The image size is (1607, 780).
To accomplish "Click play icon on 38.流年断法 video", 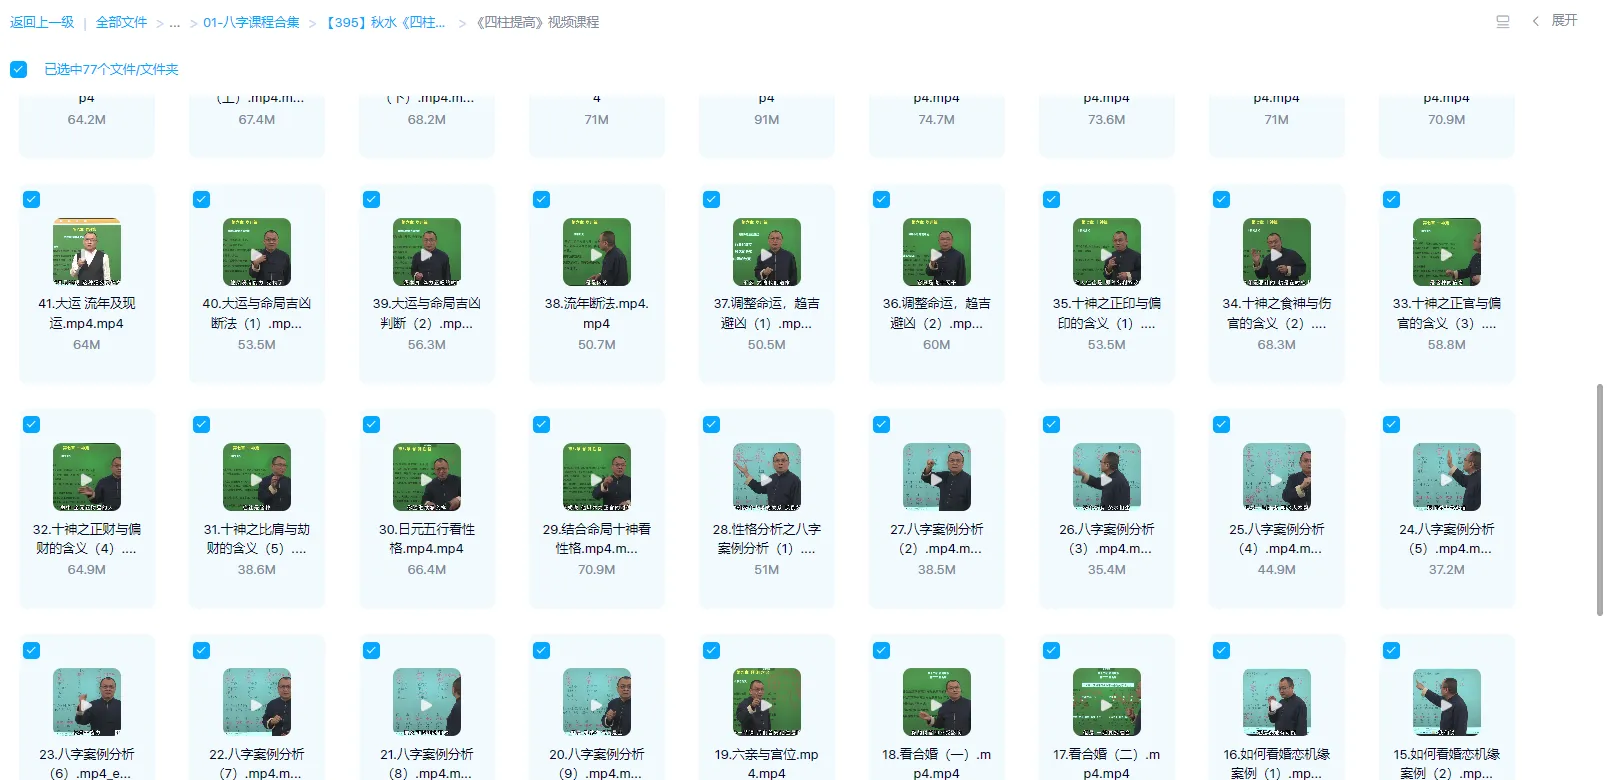I will pyautogui.click(x=597, y=254).
